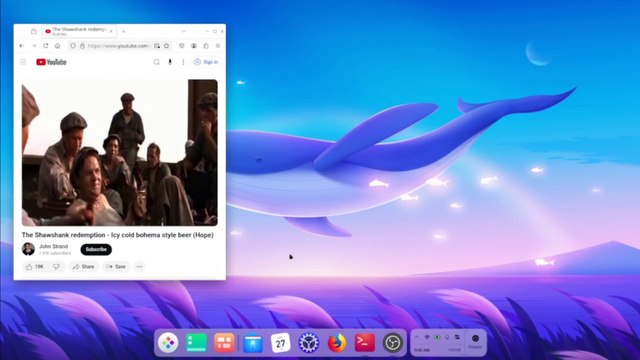Image resolution: width=640 pixels, height=360 pixels.
Task: Click the Sign in button
Action: coord(206,62)
